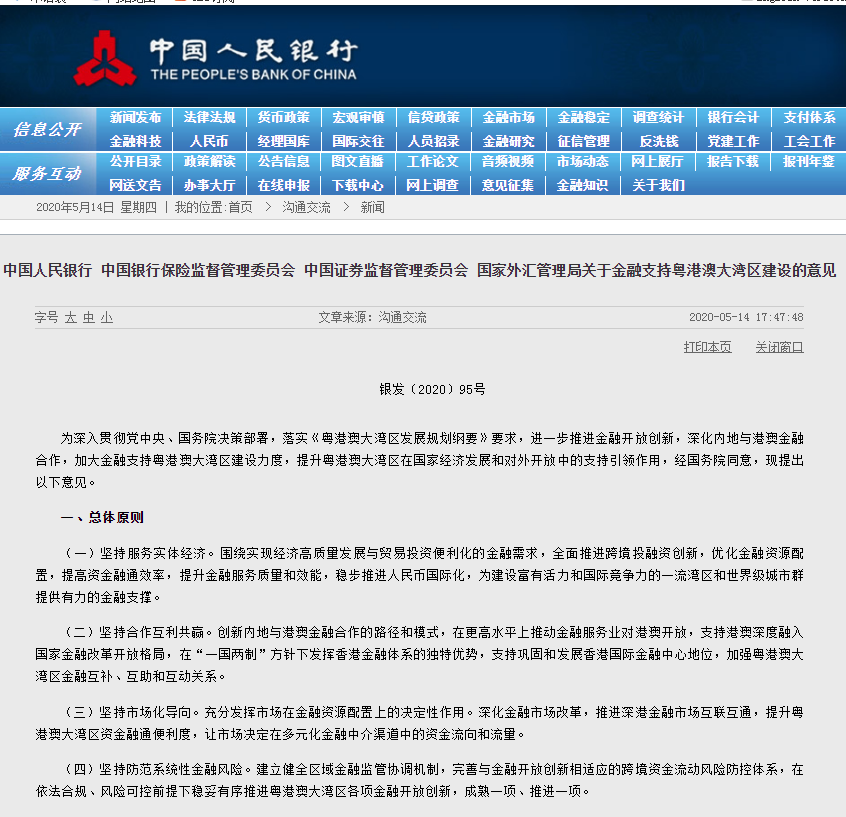Go to 金融研究 section

click(508, 141)
